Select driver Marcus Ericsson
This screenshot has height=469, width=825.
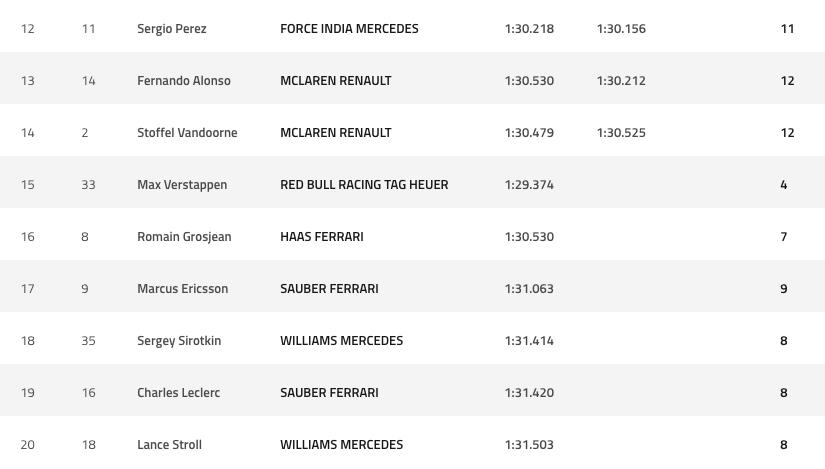[182, 289]
